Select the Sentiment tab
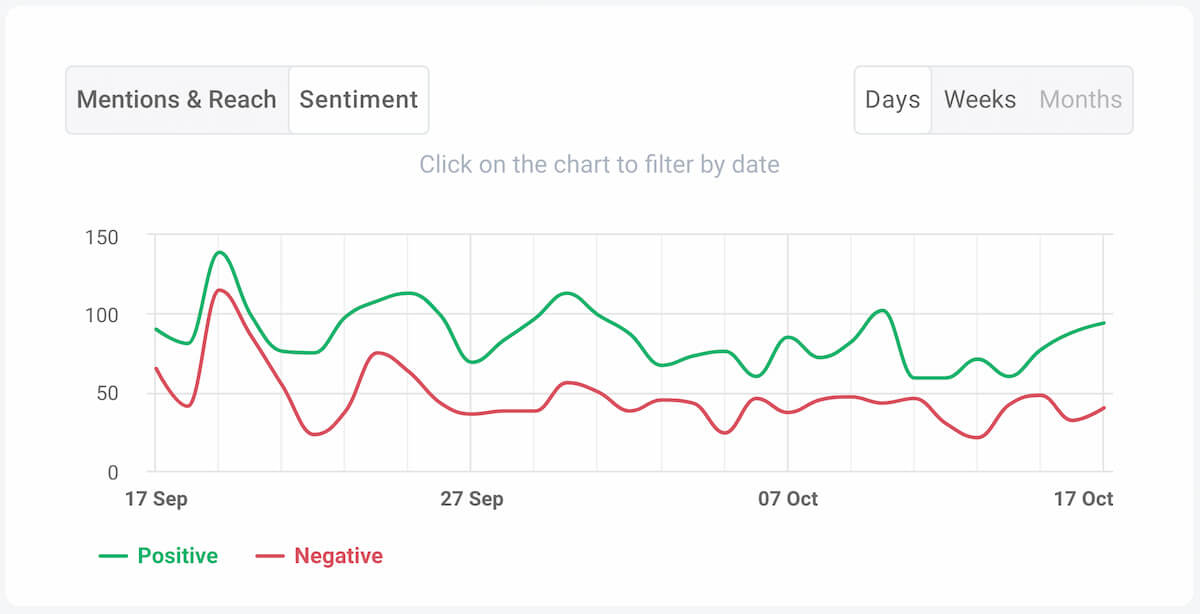 358,100
